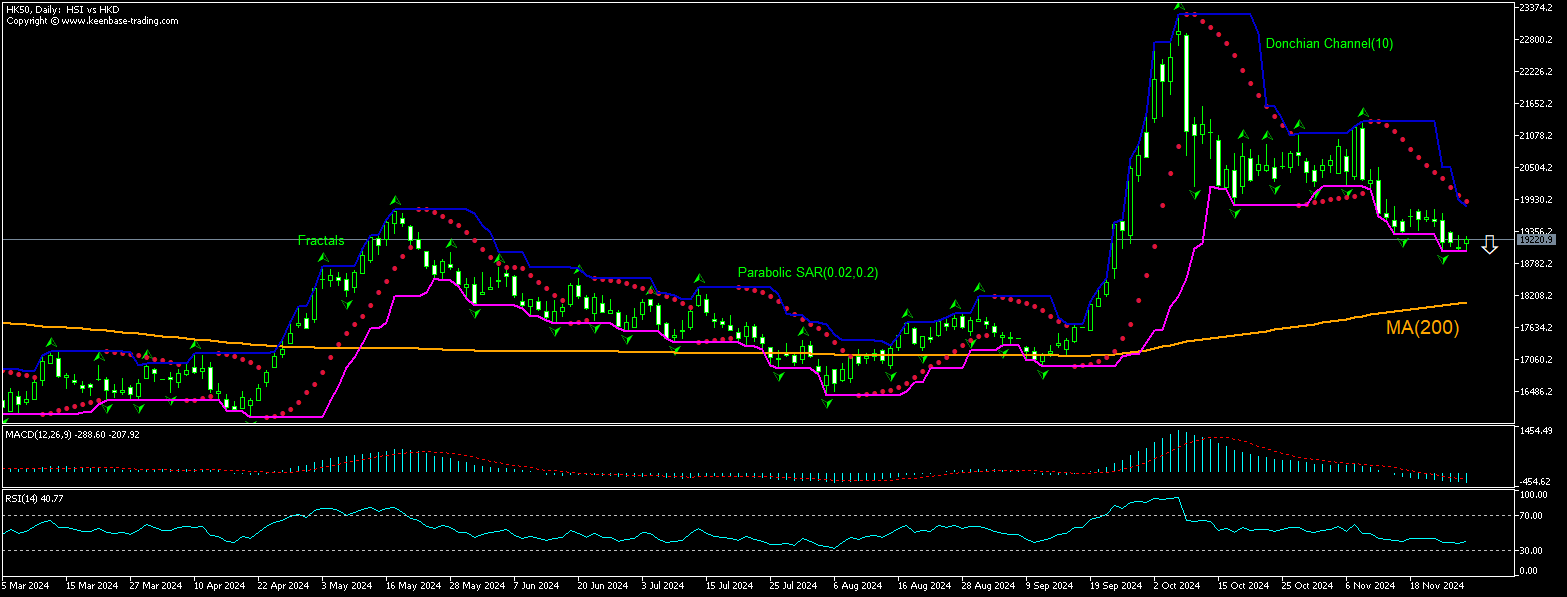Image resolution: width=1567 pixels, height=597 pixels.
Task: Click the MACD(12,26,9) indicator header
Action: 70,434
